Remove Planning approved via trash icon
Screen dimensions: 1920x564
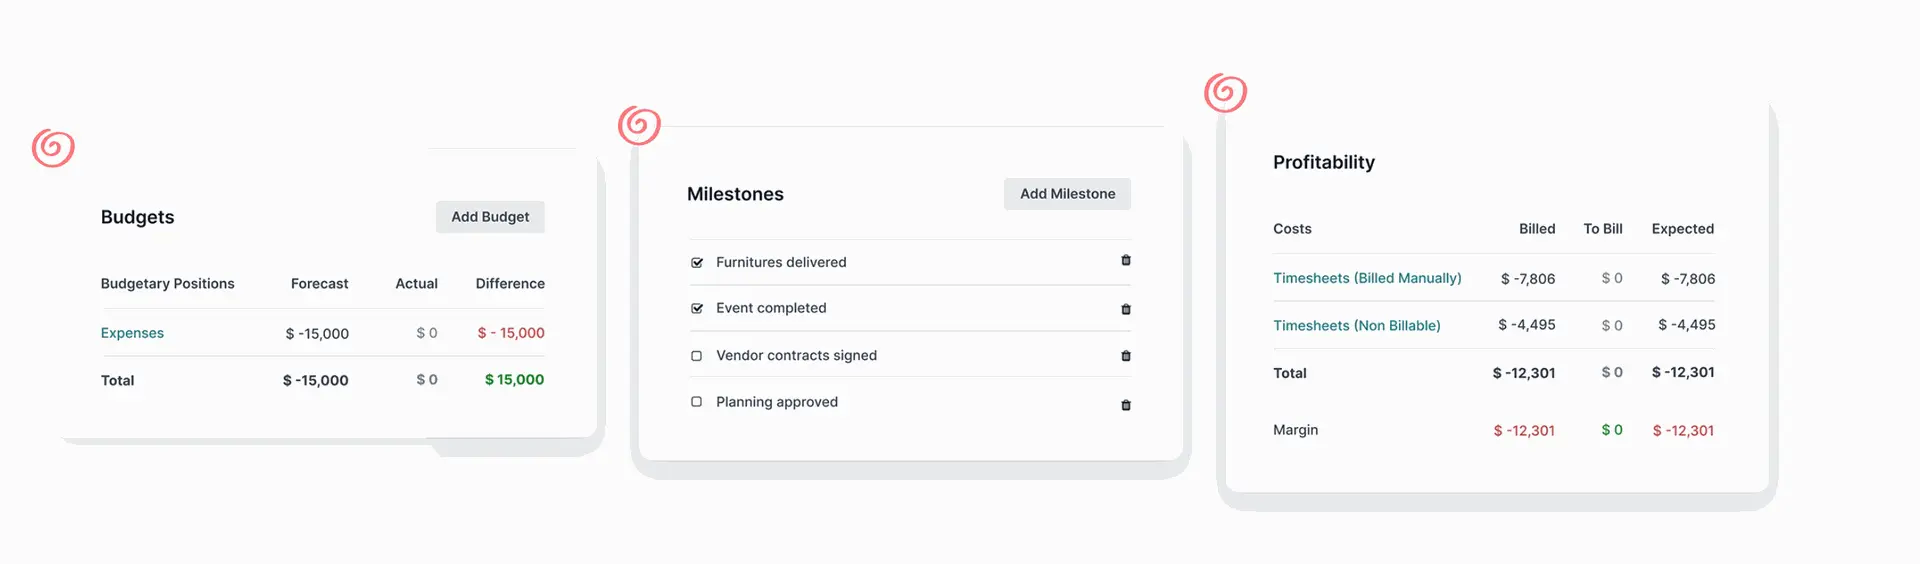pos(1126,405)
